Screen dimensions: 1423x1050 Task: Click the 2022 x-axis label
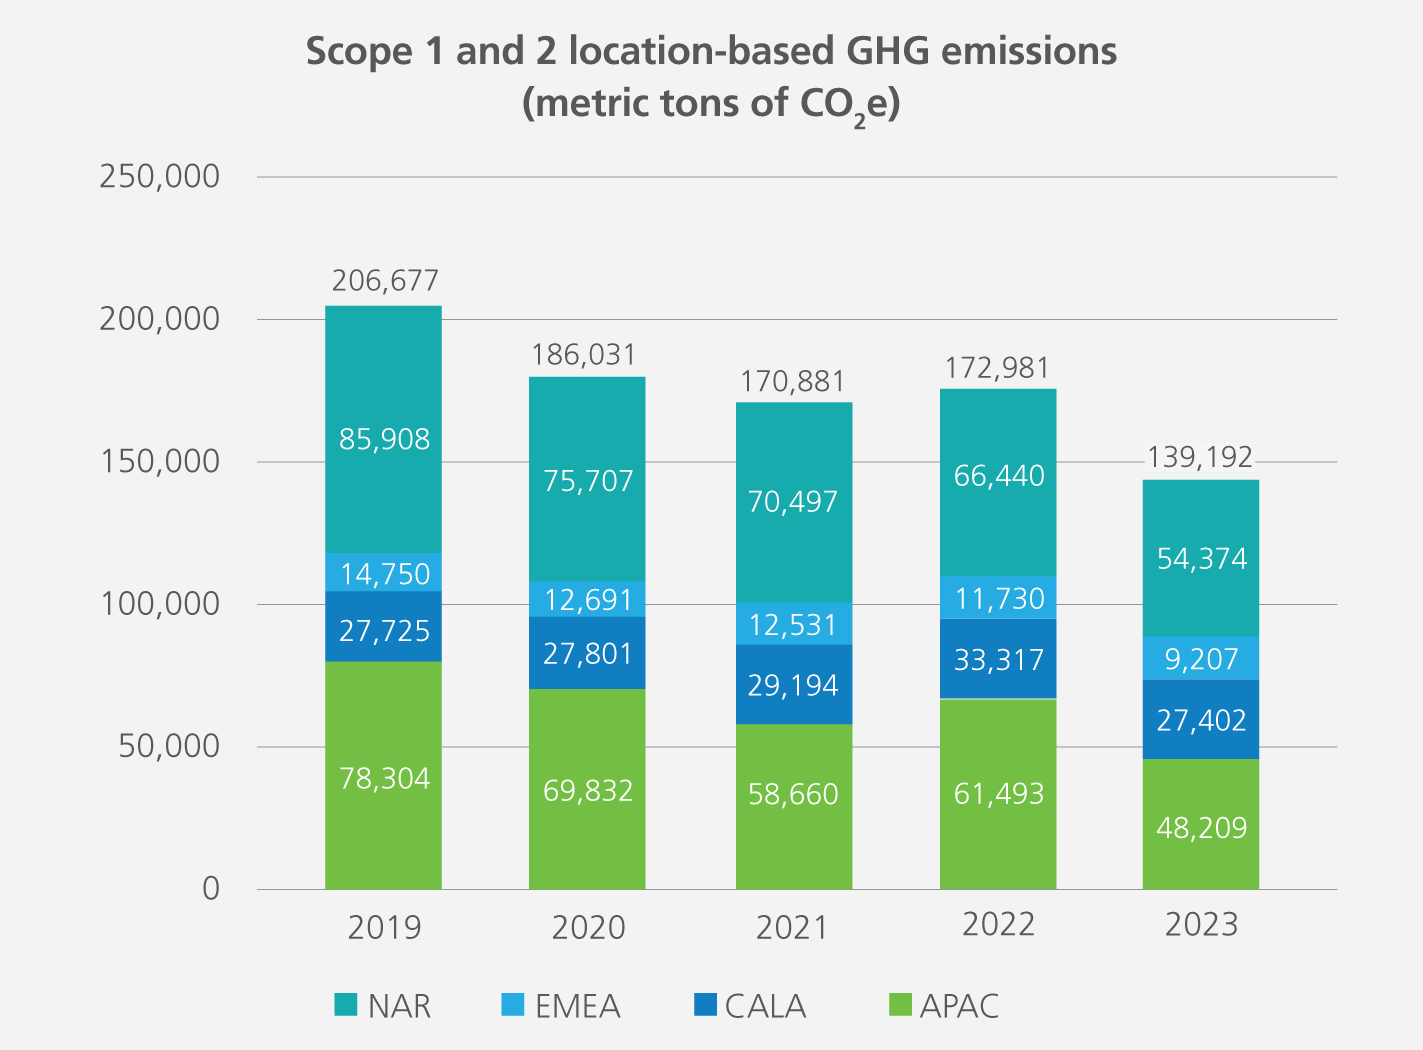click(998, 925)
